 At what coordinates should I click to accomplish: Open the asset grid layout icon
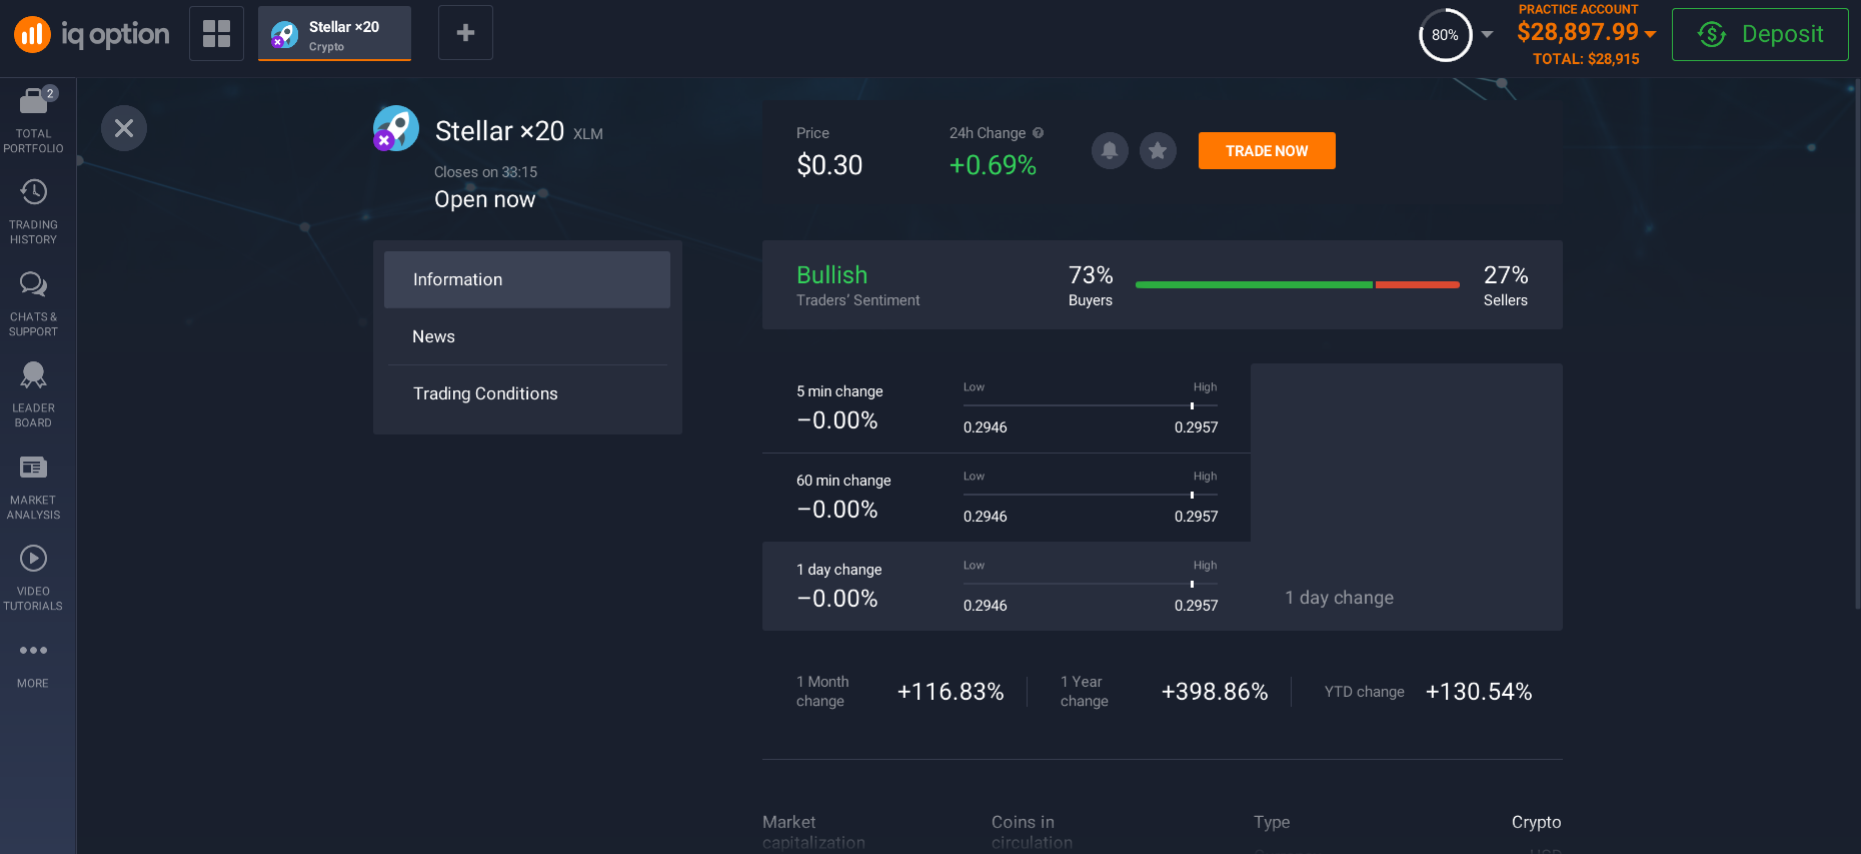coord(216,33)
